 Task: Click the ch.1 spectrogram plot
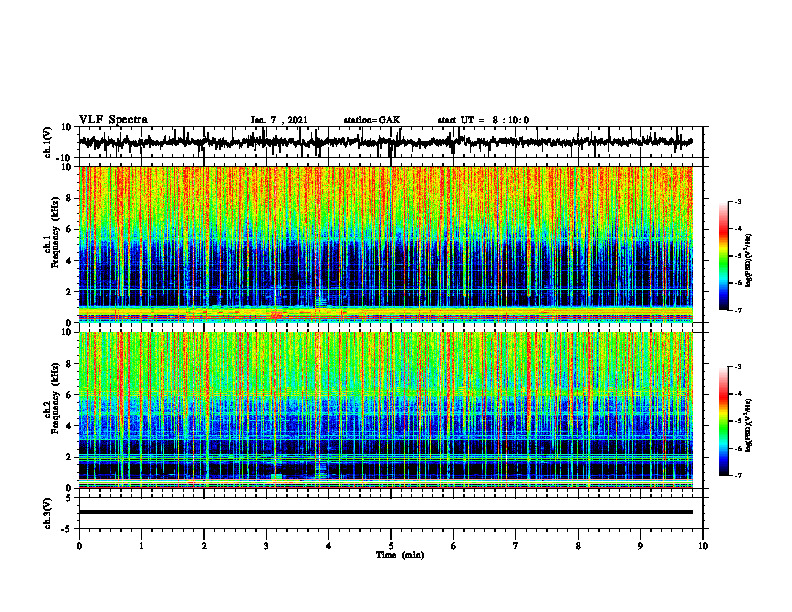click(x=386, y=244)
